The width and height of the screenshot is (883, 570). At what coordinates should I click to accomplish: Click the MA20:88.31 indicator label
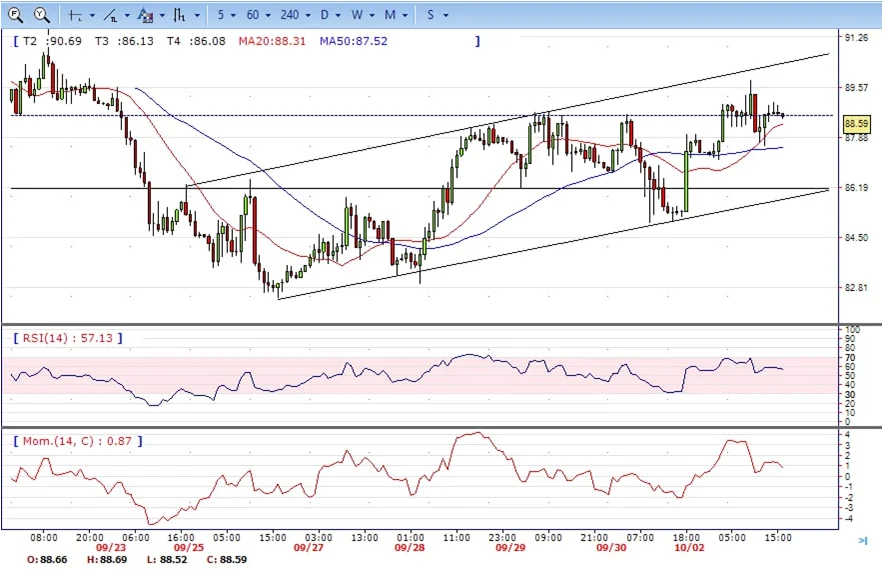[272, 41]
